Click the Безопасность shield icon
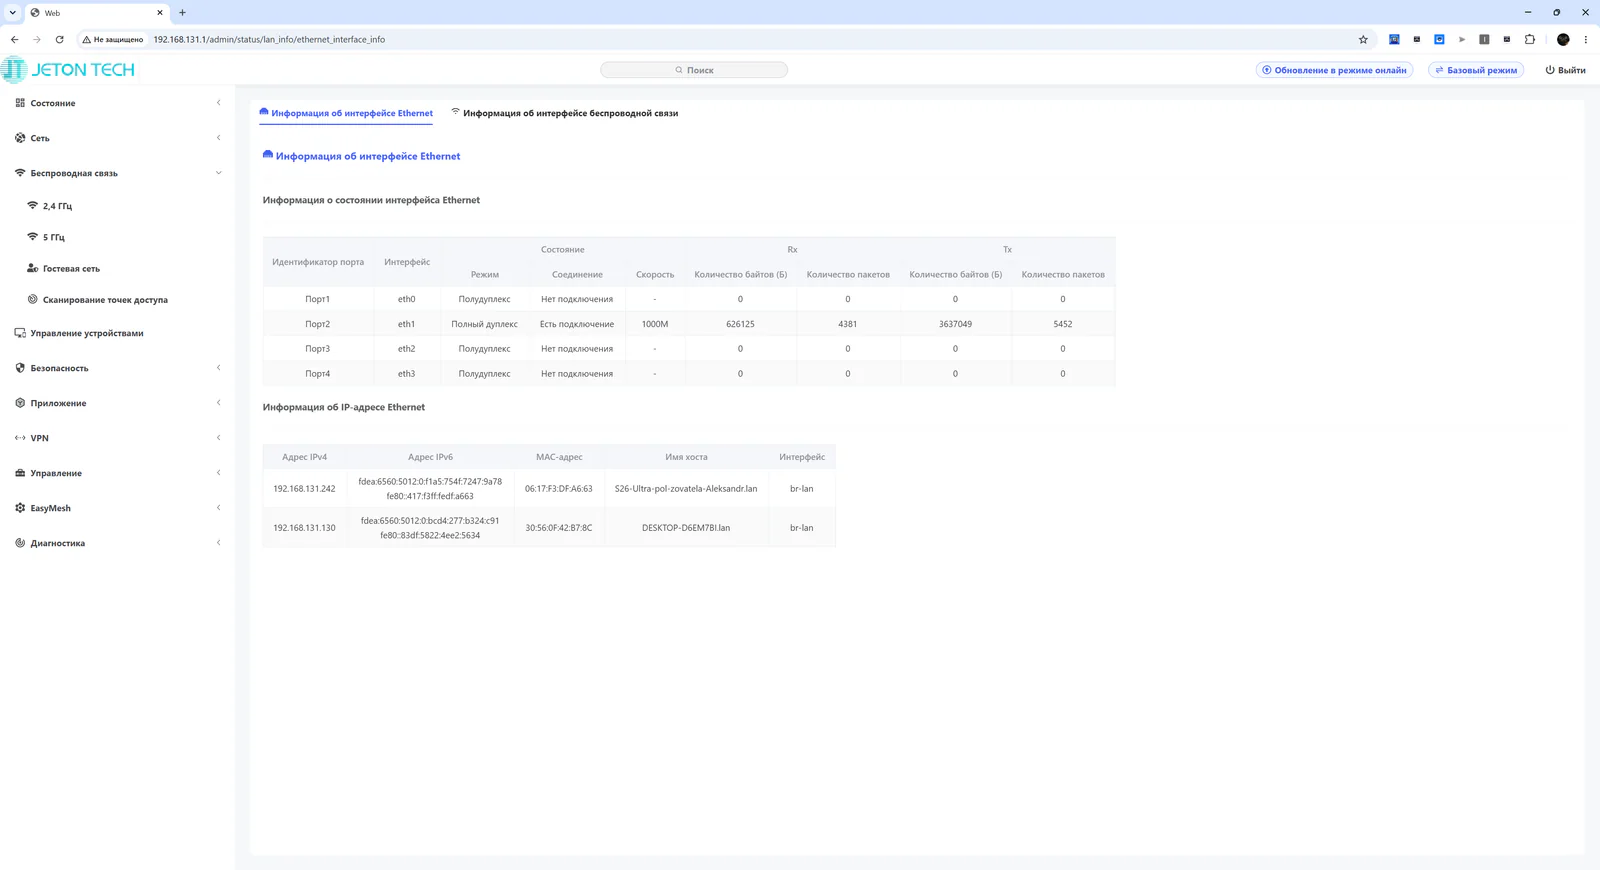Viewport: 1600px width, 870px height. (x=20, y=368)
